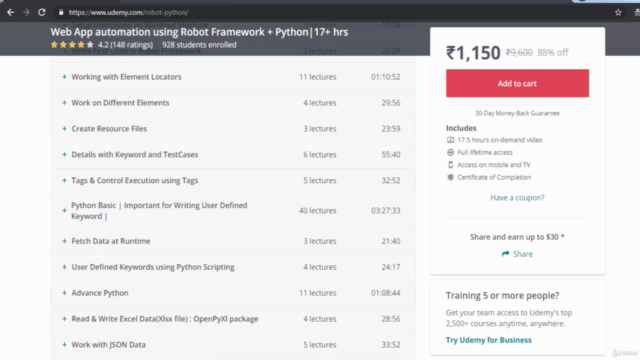Click the 01:08:44 duration for Advance Python

[385, 293]
